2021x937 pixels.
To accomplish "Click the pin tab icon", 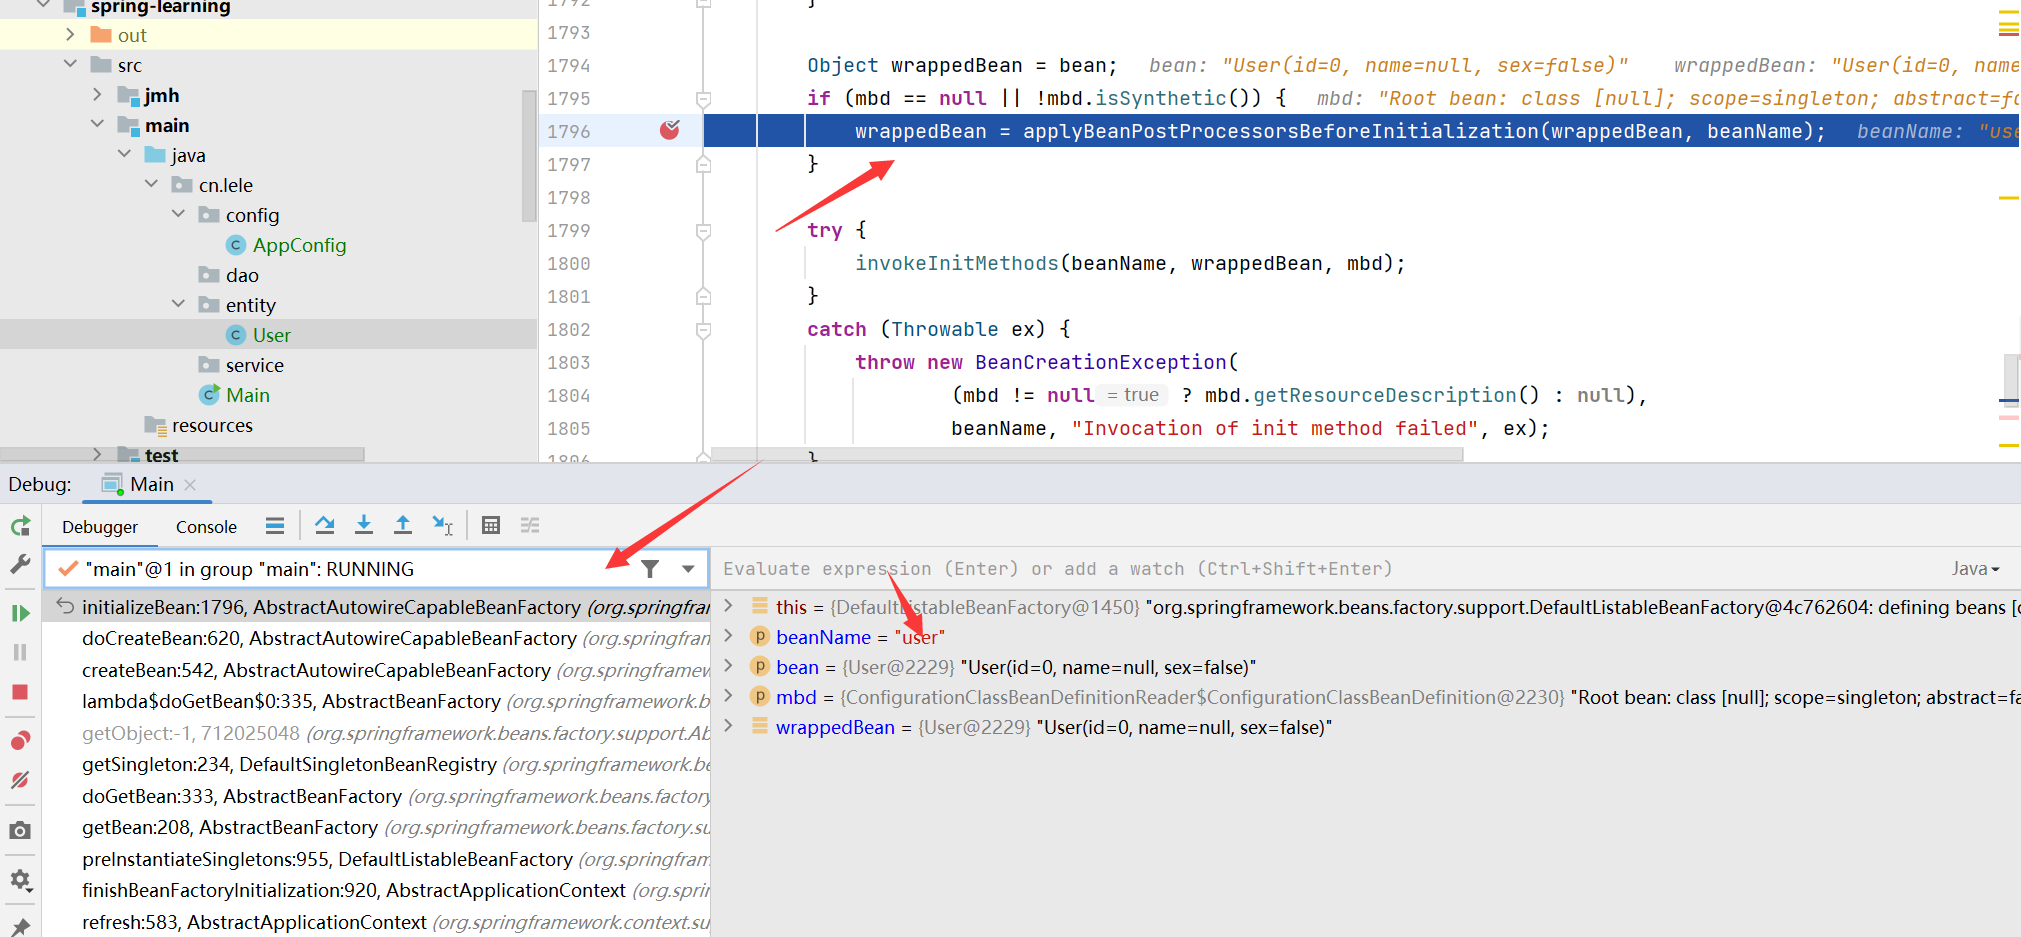I will [20, 926].
